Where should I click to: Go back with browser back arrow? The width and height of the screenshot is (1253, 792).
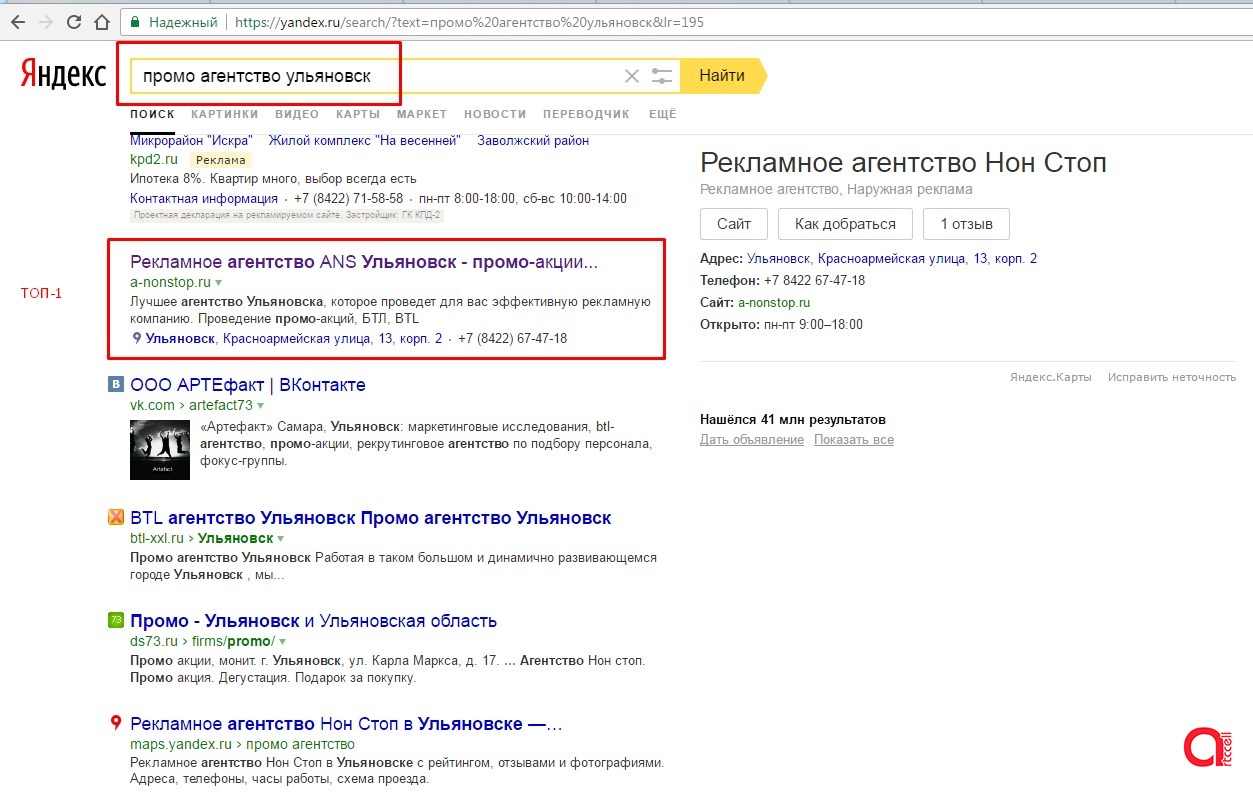18,21
